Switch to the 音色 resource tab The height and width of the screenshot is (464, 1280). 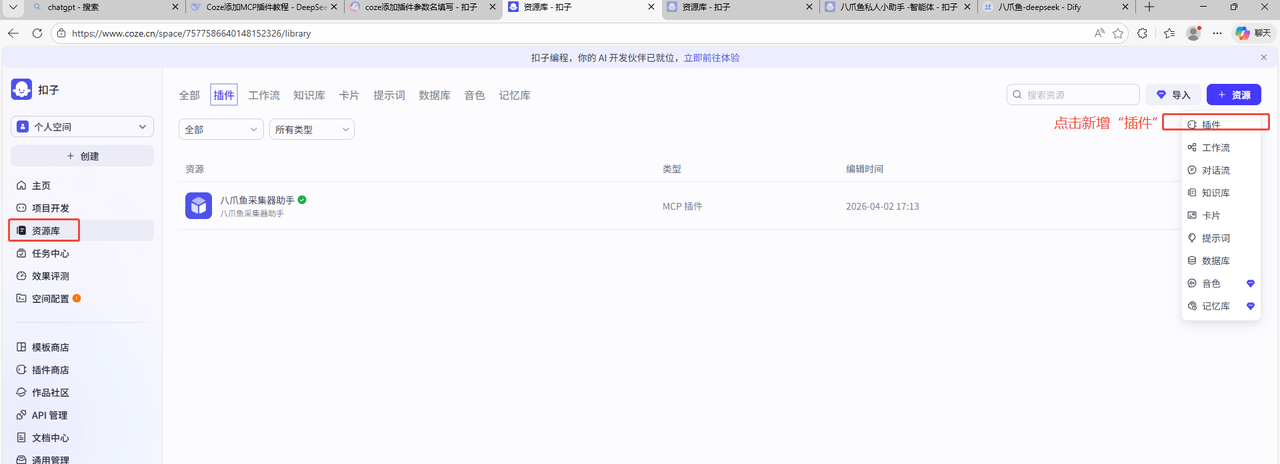pyautogui.click(x=474, y=95)
